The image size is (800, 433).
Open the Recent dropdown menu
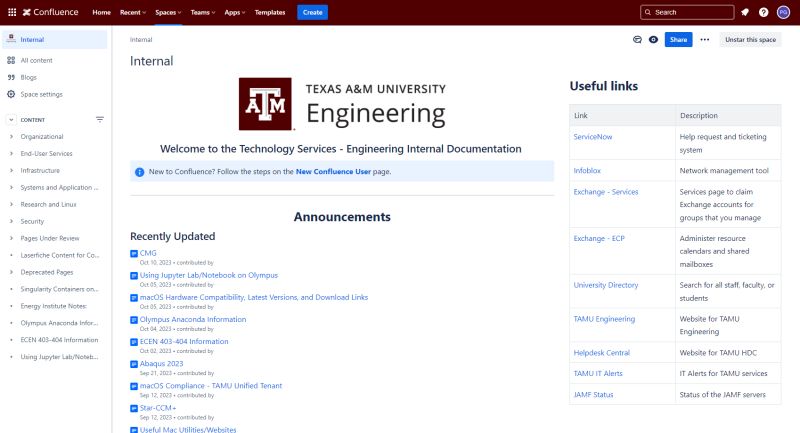tap(133, 12)
